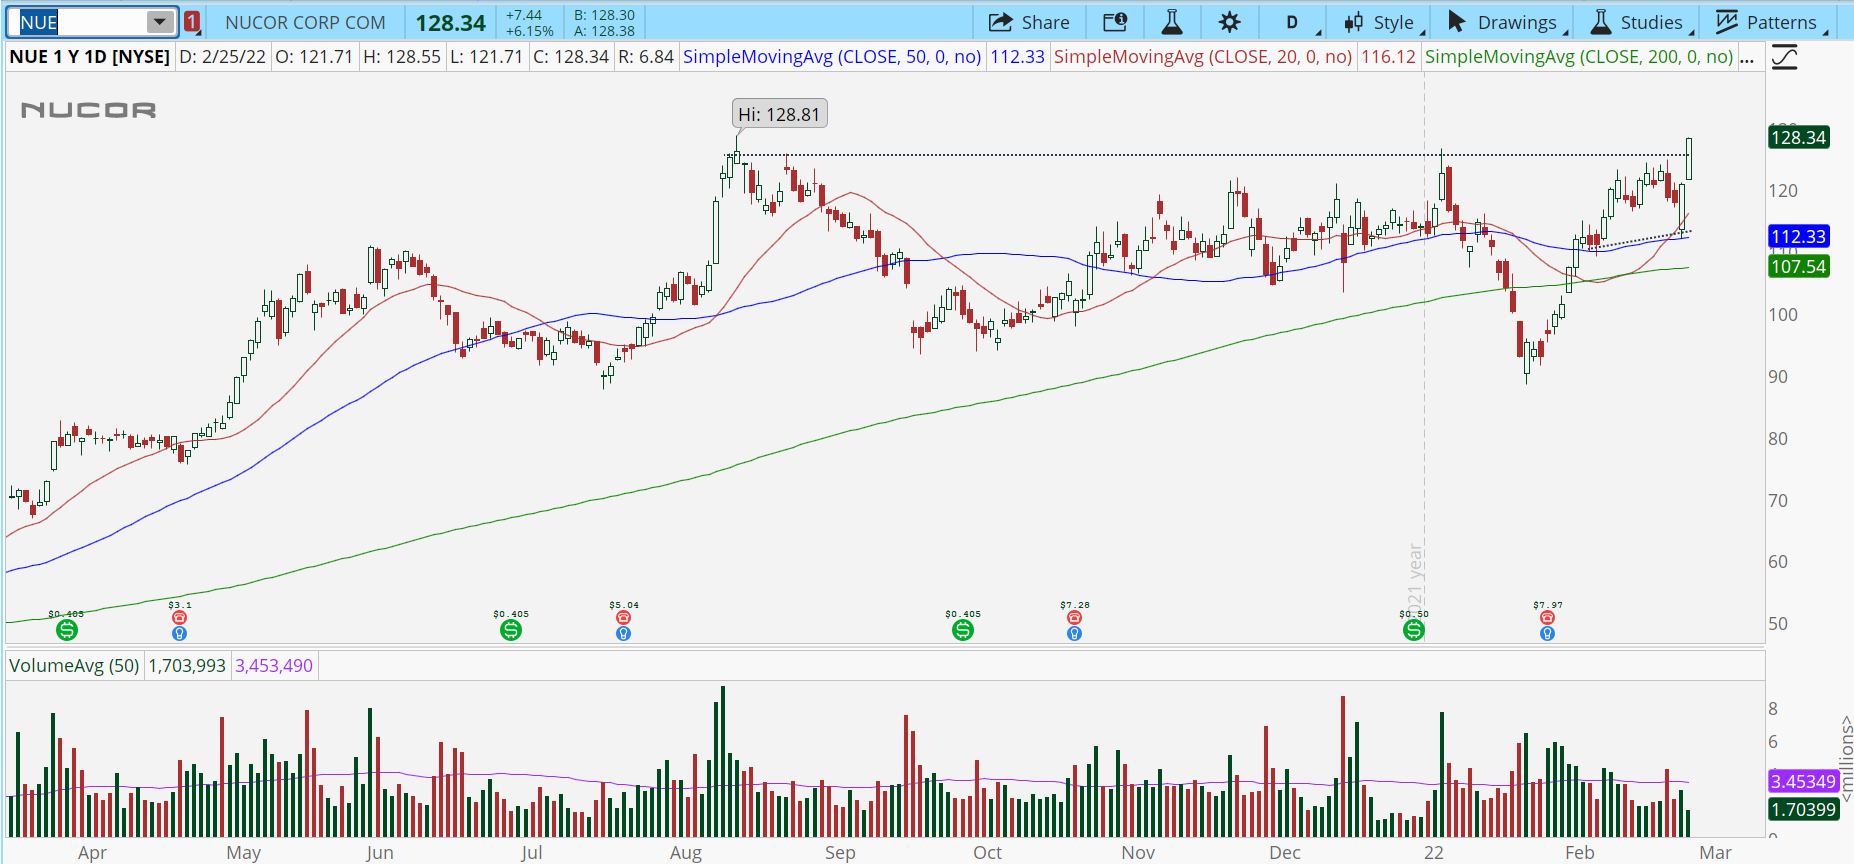Click the first $0.405 dividend icon near April

tap(66, 630)
